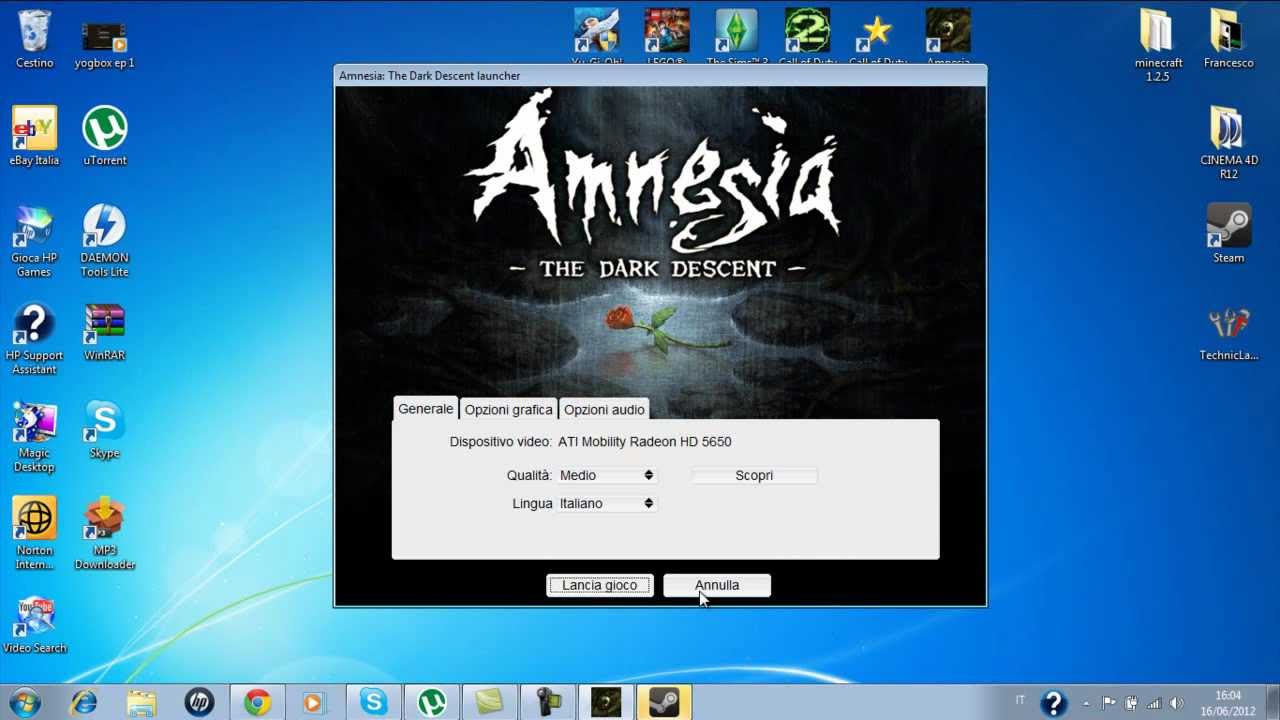Open the Windows Start menu
Image resolution: width=1280 pixels, height=720 pixels.
25,702
